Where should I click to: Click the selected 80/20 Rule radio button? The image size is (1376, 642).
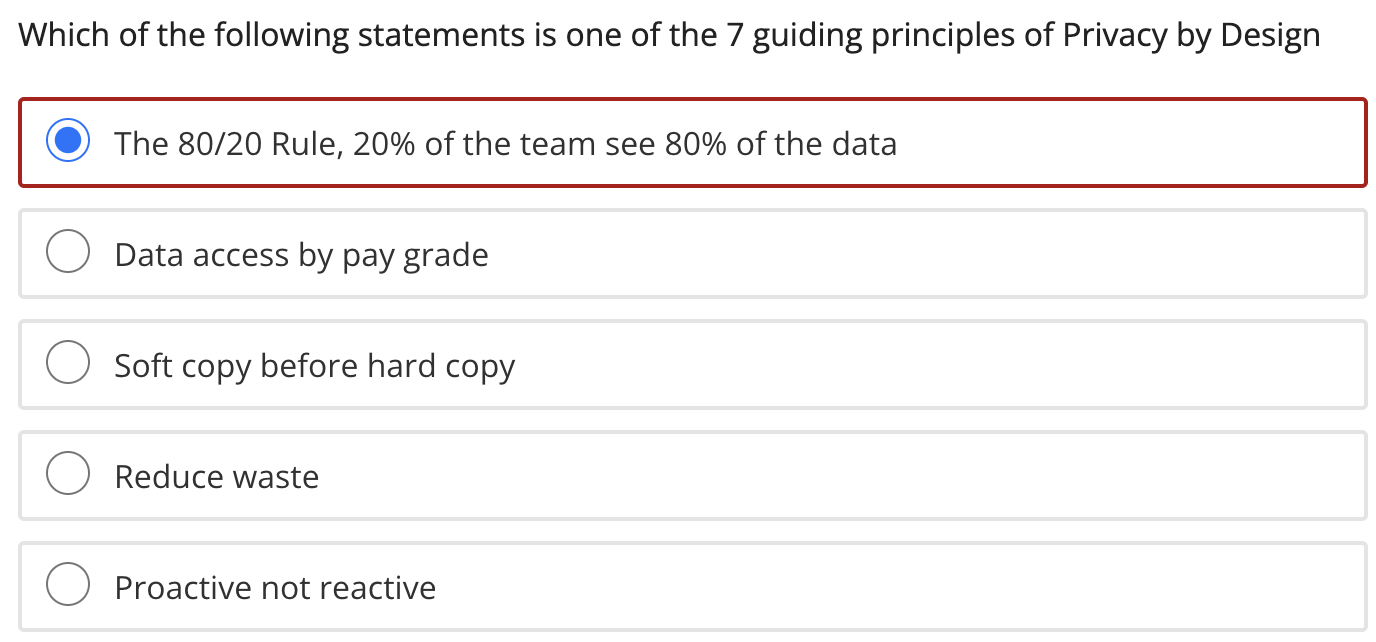pos(68,143)
